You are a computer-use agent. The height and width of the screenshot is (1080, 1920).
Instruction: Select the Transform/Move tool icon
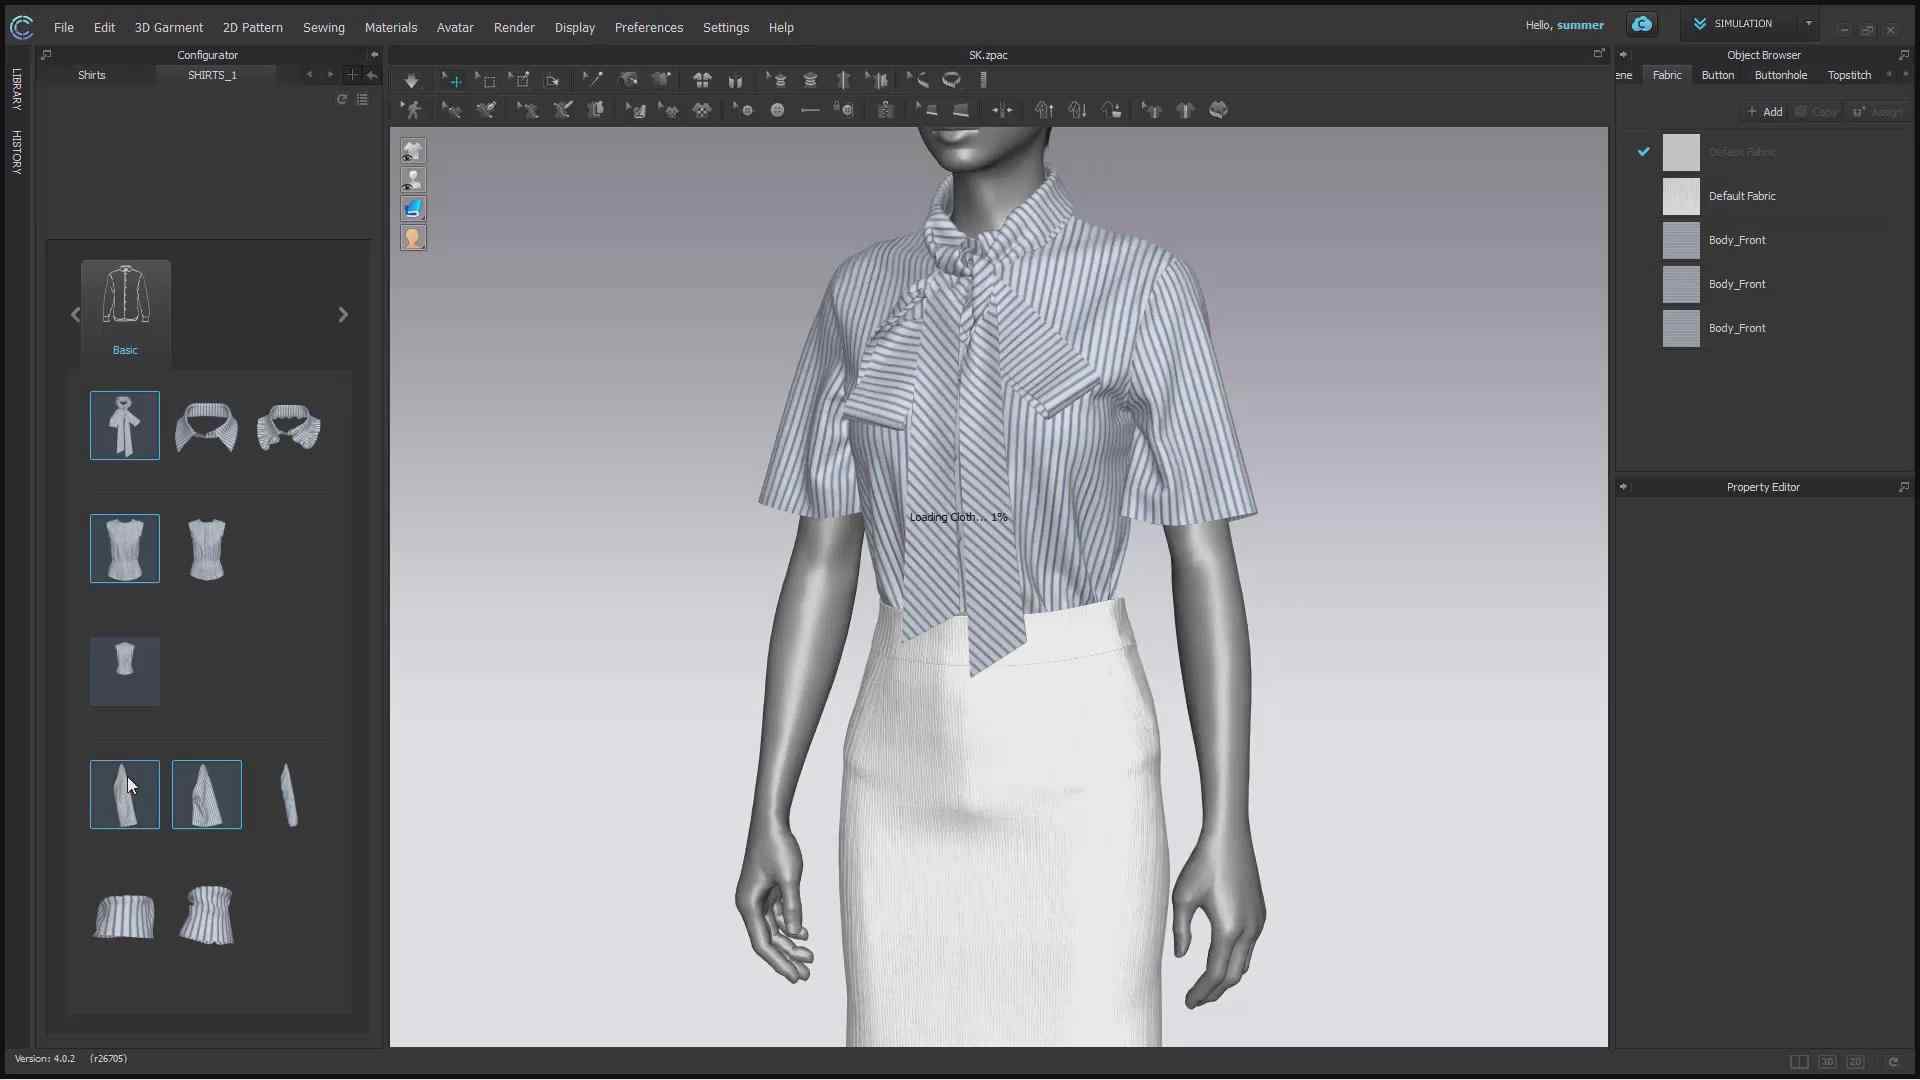[454, 80]
